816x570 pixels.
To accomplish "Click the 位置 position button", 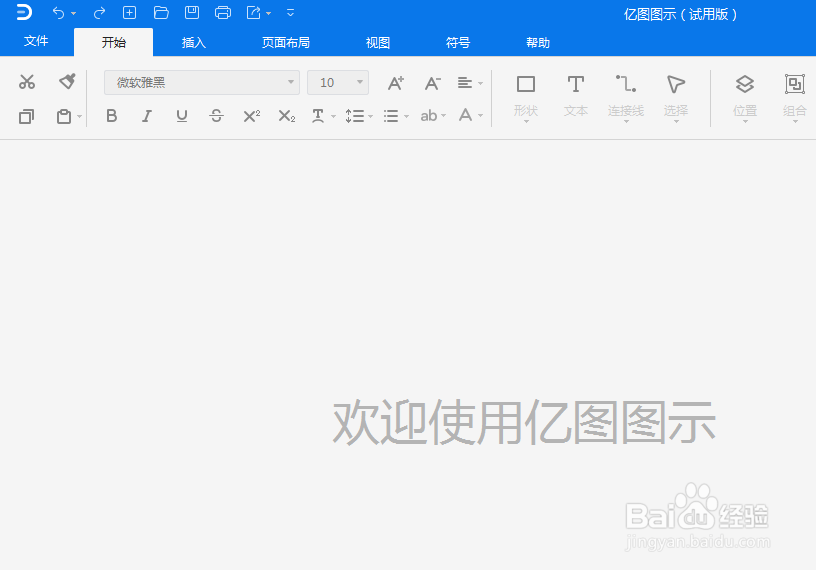I will click(x=745, y=98).
